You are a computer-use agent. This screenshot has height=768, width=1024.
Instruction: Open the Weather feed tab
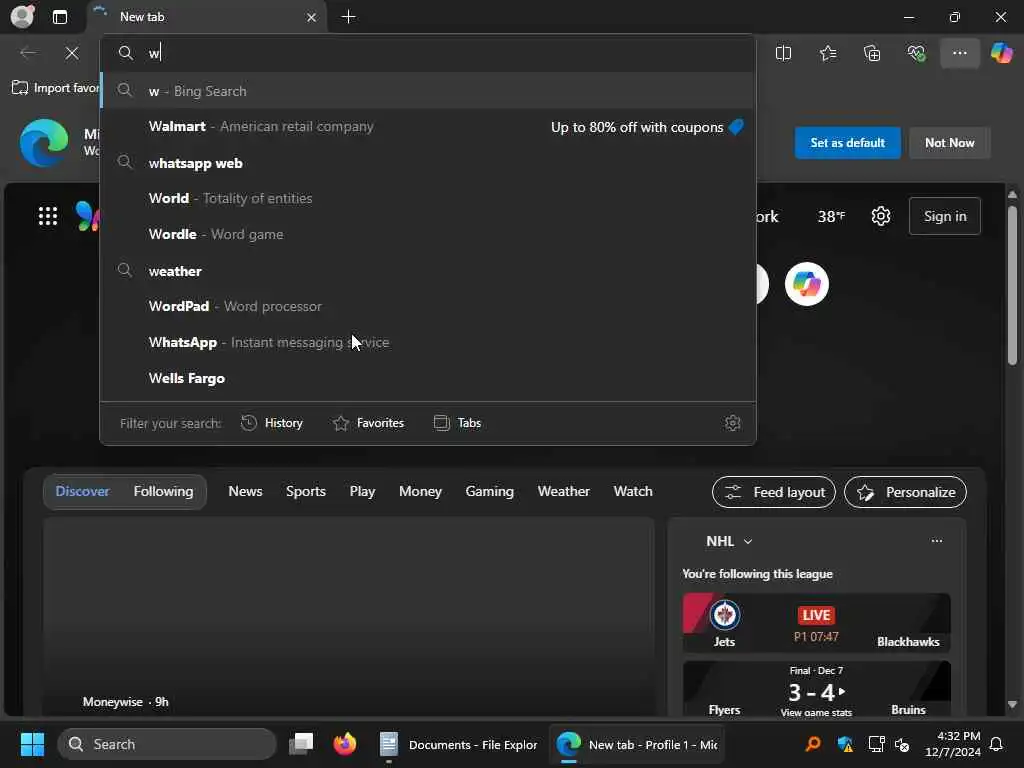coord(564,492)
